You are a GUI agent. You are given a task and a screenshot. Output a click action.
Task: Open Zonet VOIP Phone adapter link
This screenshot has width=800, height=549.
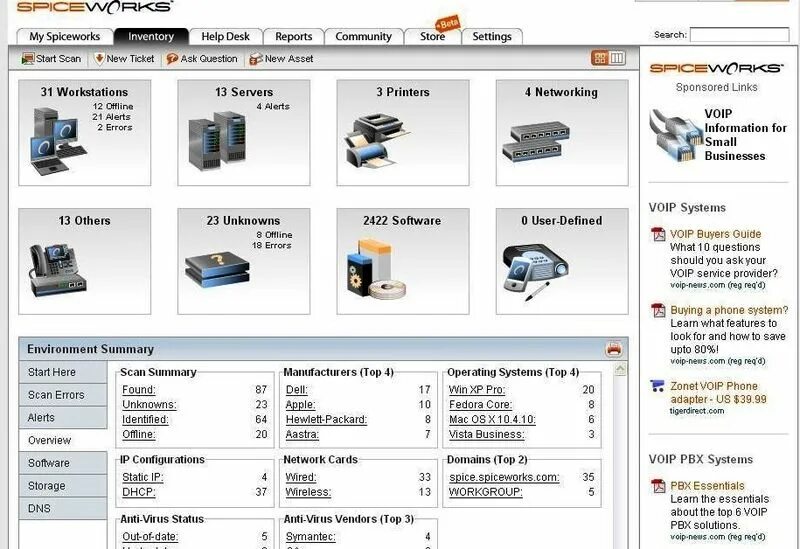718,392
